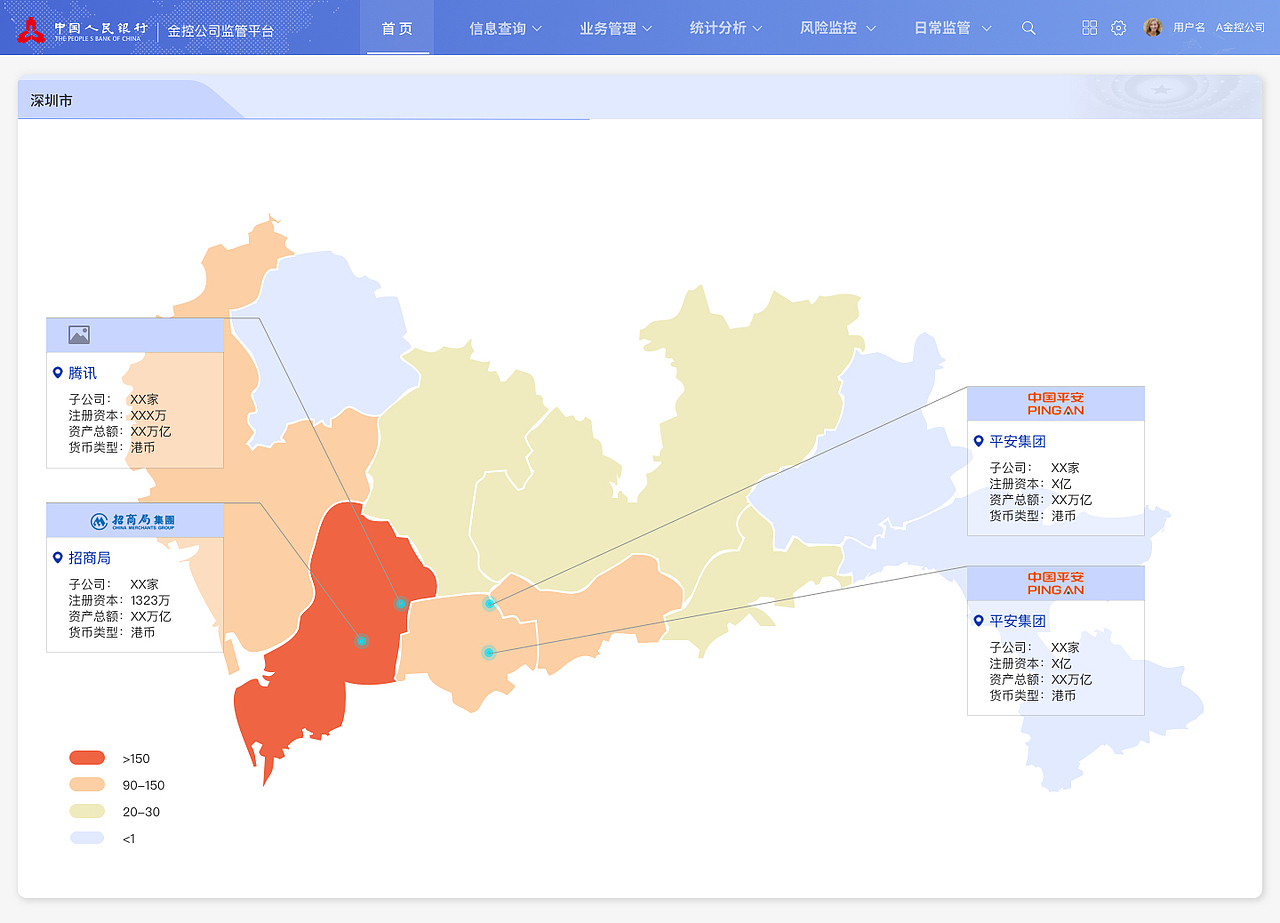Select the map marker linked to upper 平安集团 card

click(x=489, y=604)
